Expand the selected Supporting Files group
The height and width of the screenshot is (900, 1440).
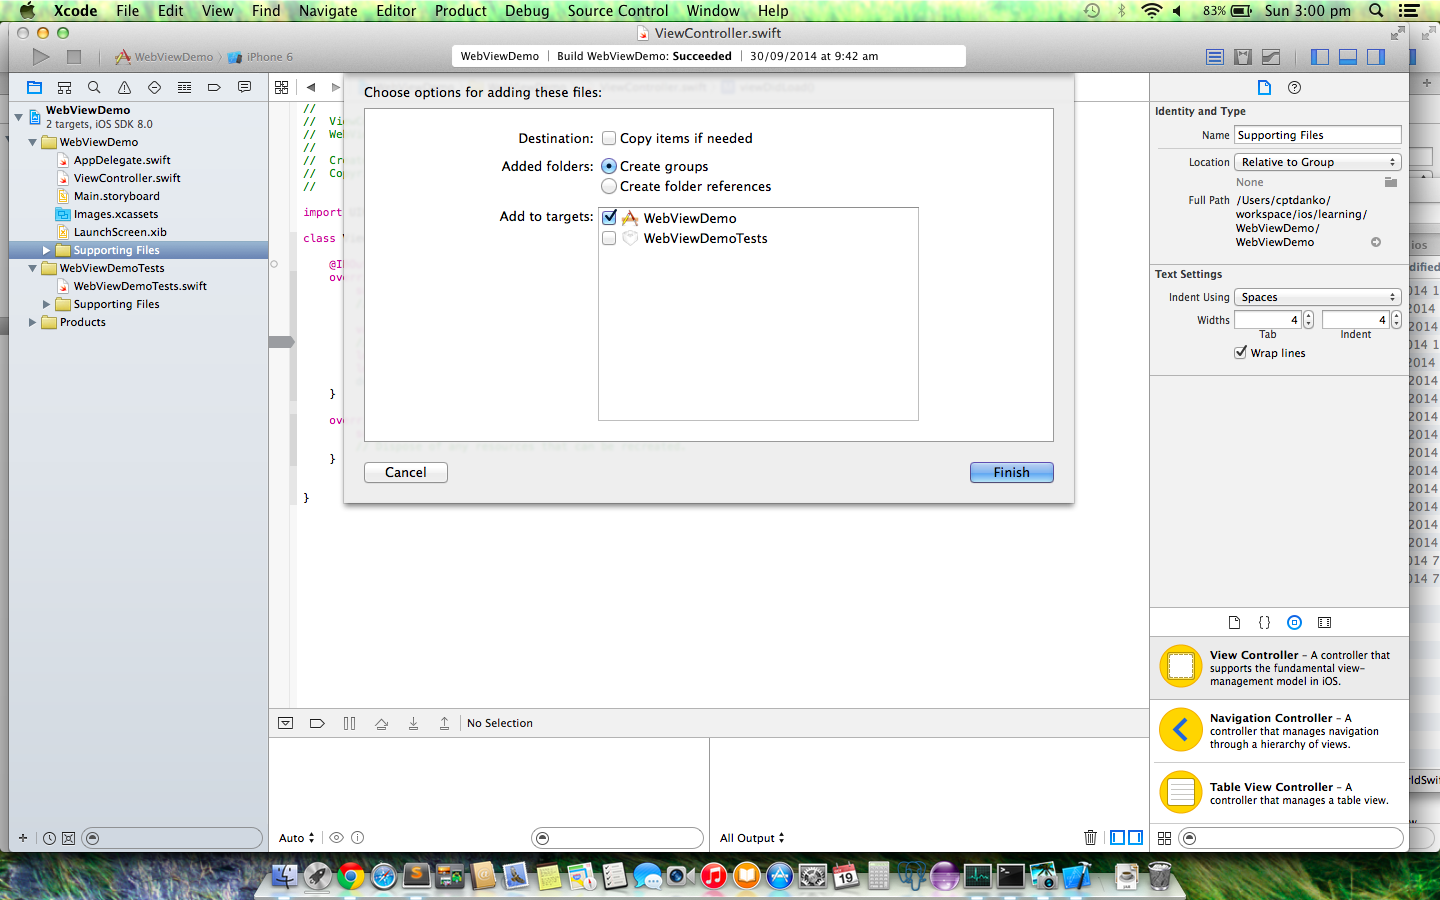point(46,250)
